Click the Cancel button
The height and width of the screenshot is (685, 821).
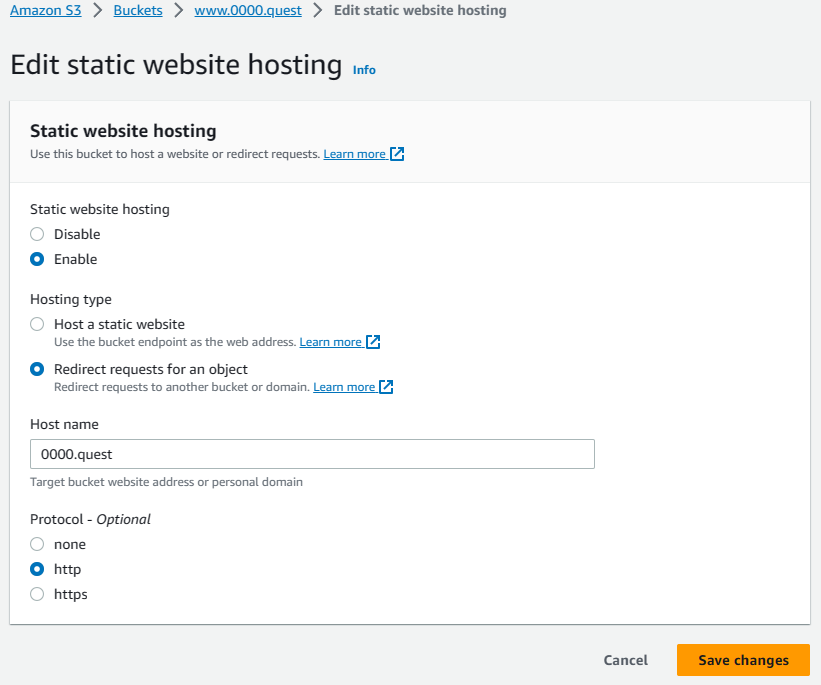pyautogui.click(x=625, y=660)
